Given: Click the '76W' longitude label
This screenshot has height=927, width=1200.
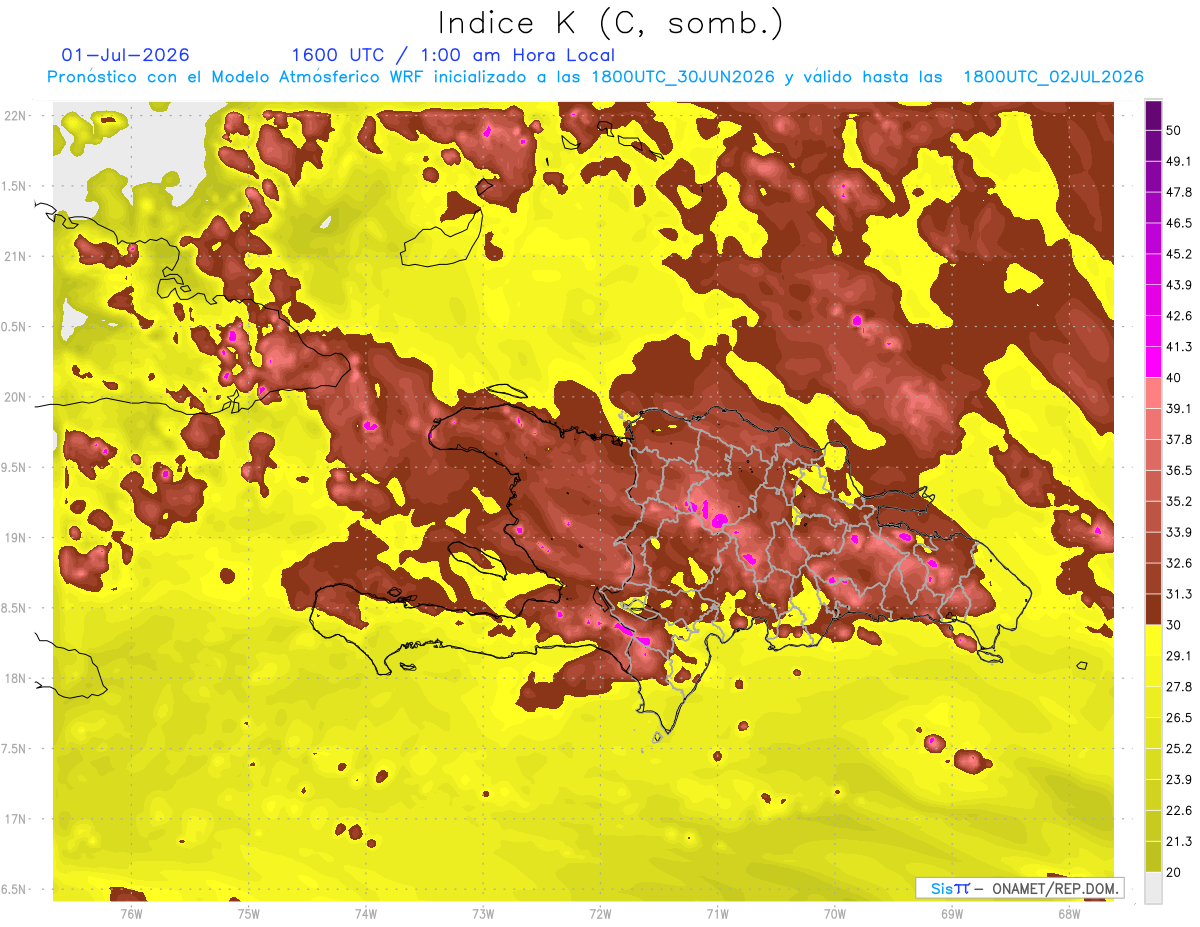Looking at the screenshot, I should point(131,913).
